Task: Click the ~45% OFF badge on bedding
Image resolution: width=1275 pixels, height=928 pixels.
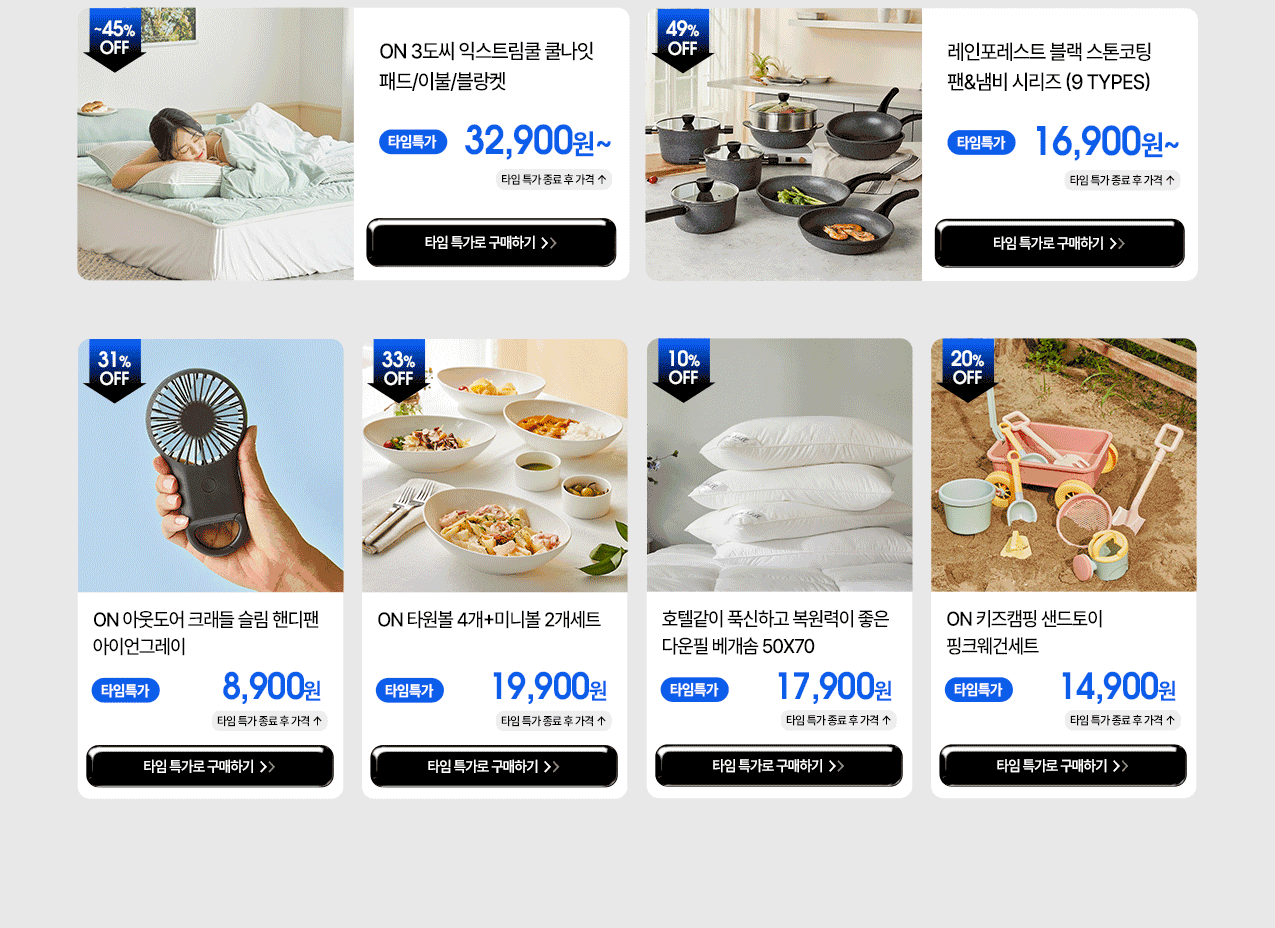Action: [x=115, y=40]
